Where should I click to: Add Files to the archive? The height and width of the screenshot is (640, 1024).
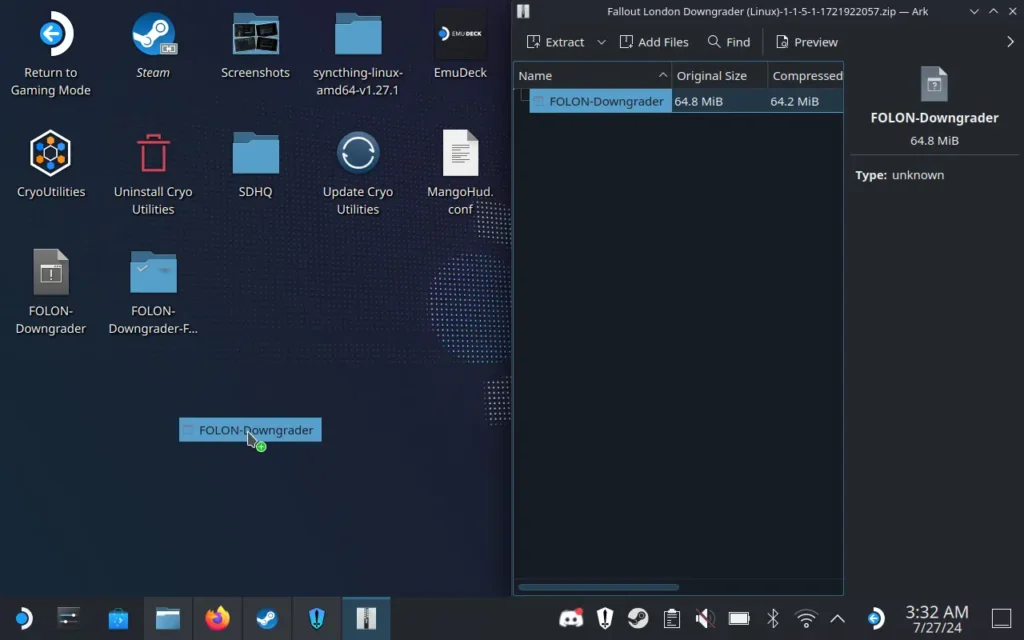click(654, 42)
